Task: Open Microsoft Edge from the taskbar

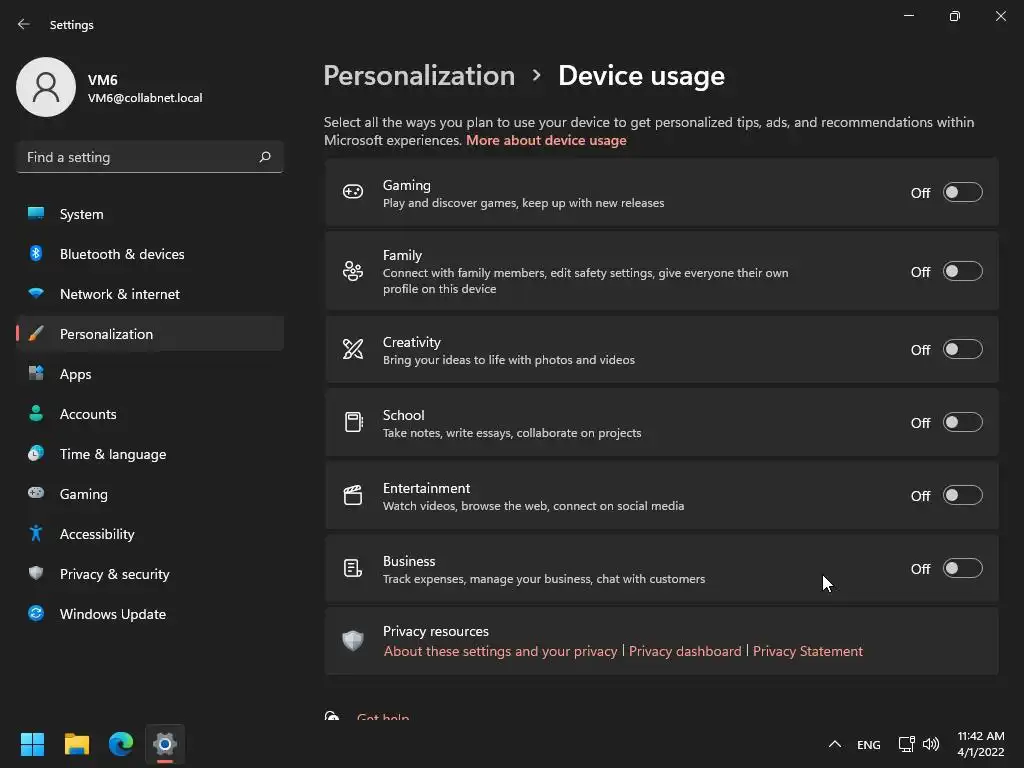Action: coord(121,744)
